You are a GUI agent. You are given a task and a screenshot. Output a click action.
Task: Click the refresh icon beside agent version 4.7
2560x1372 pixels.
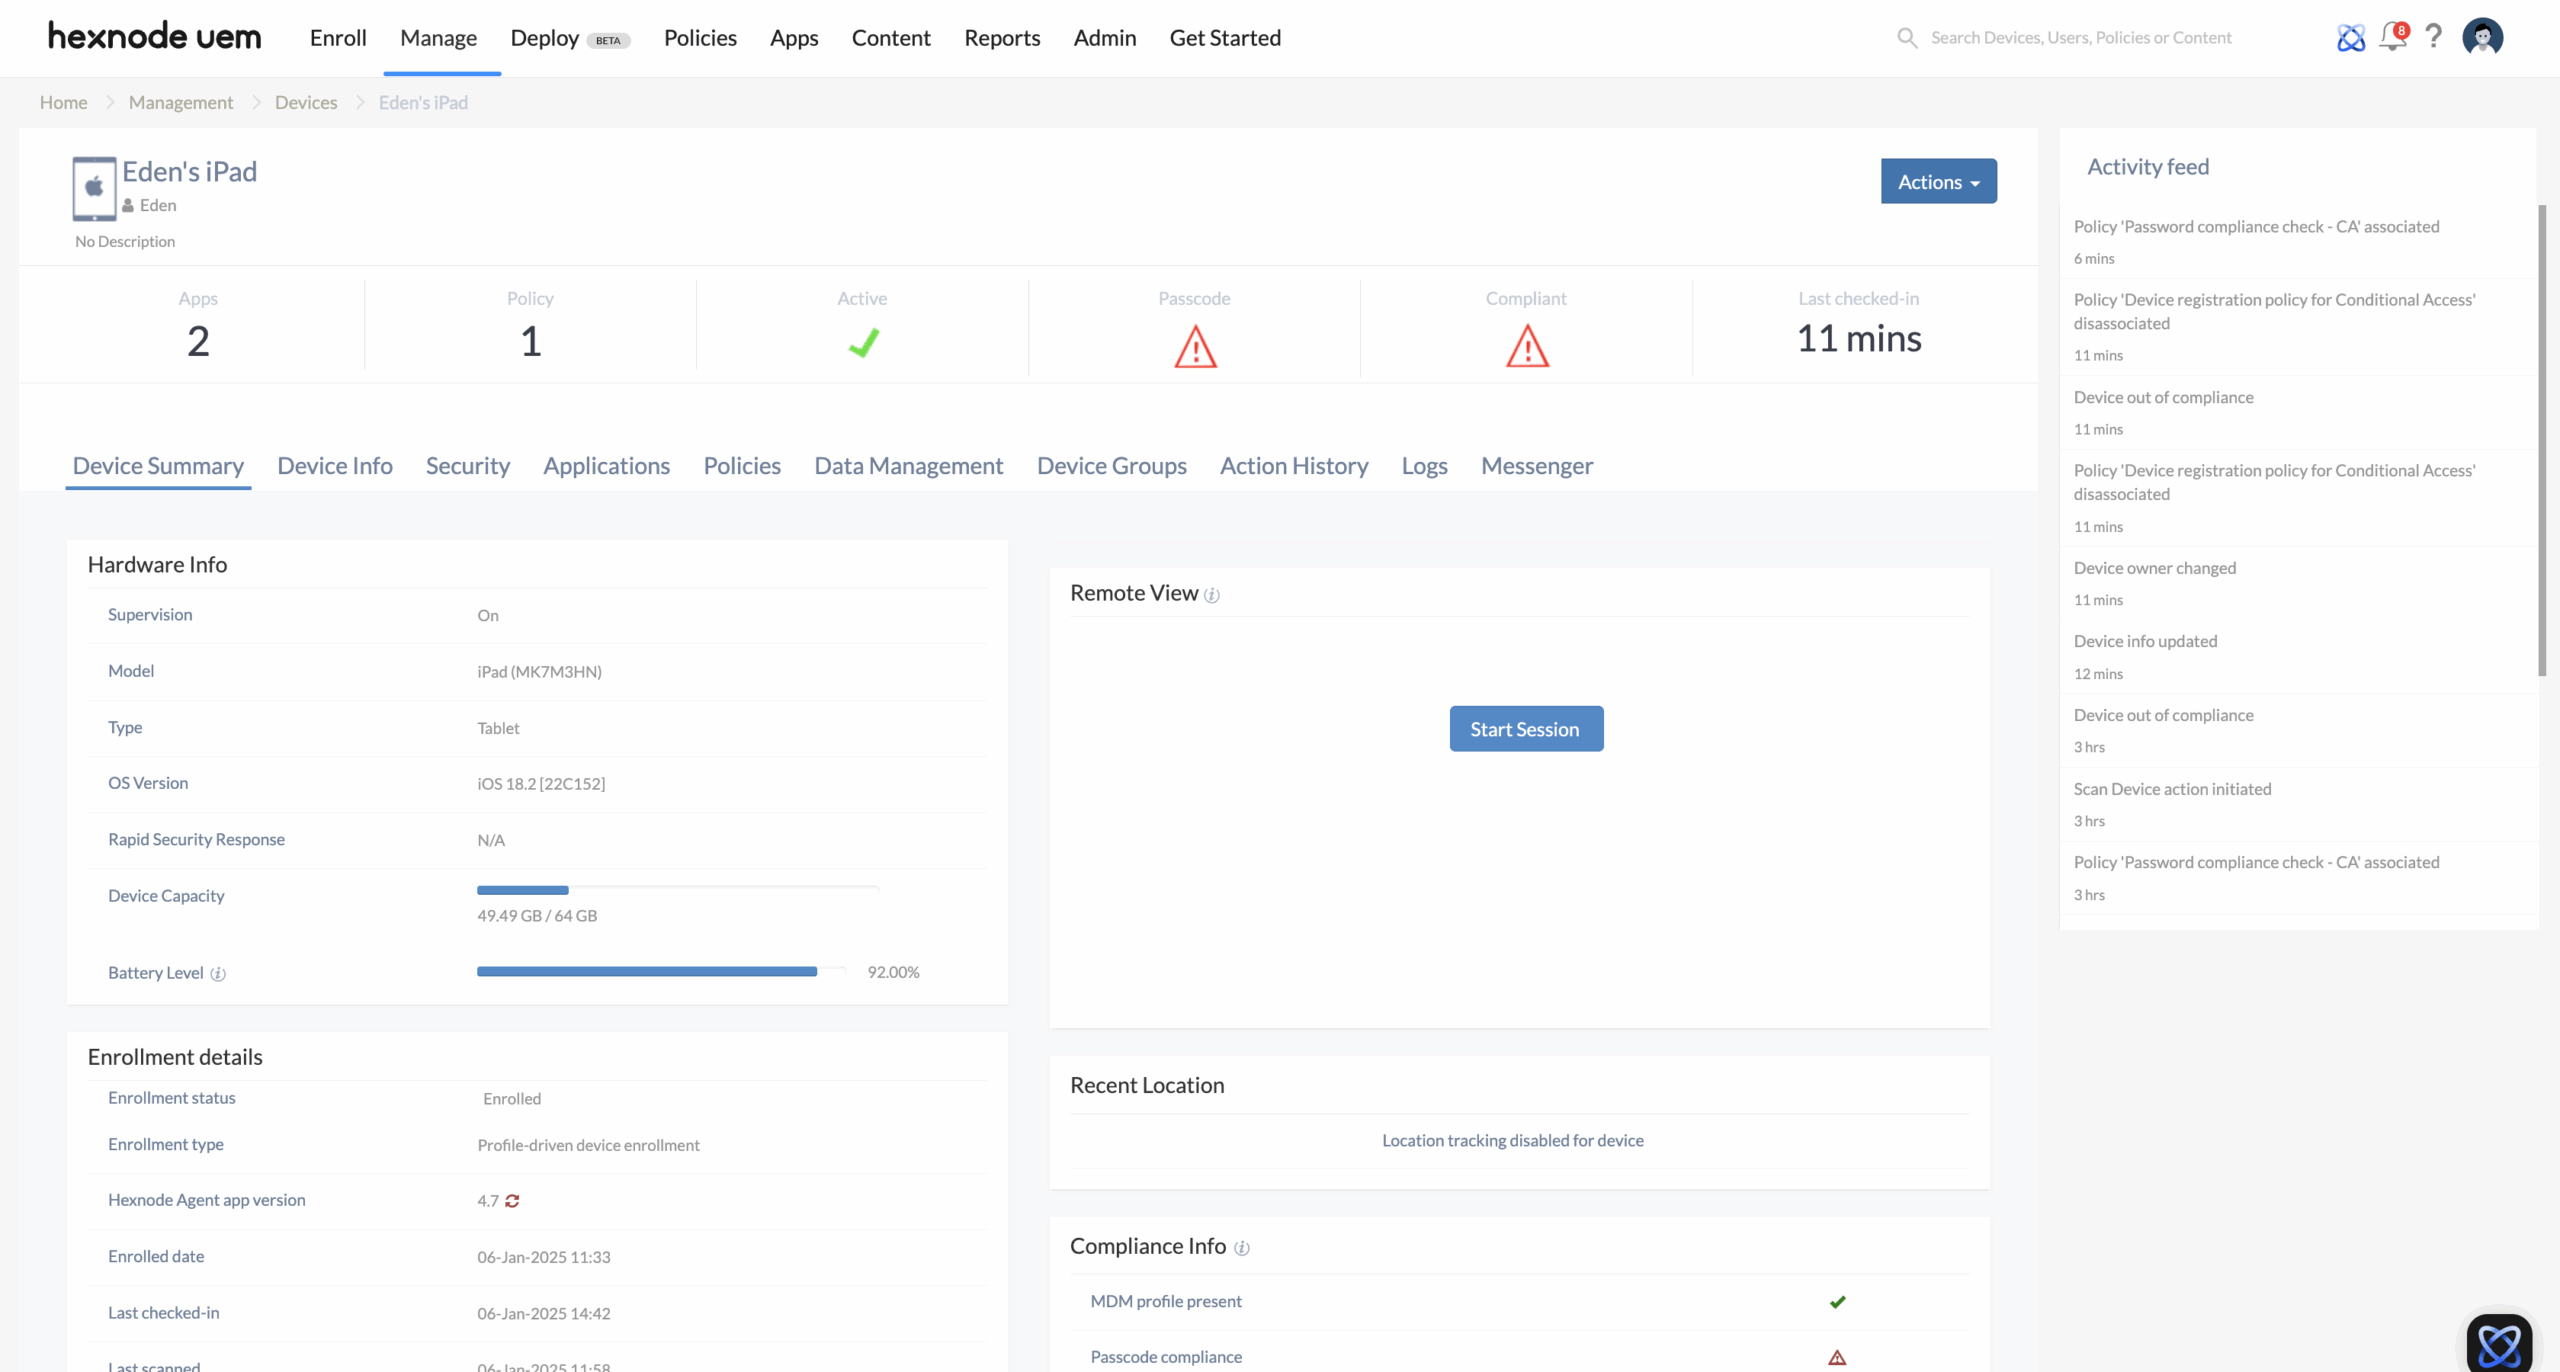[512, 1201]
